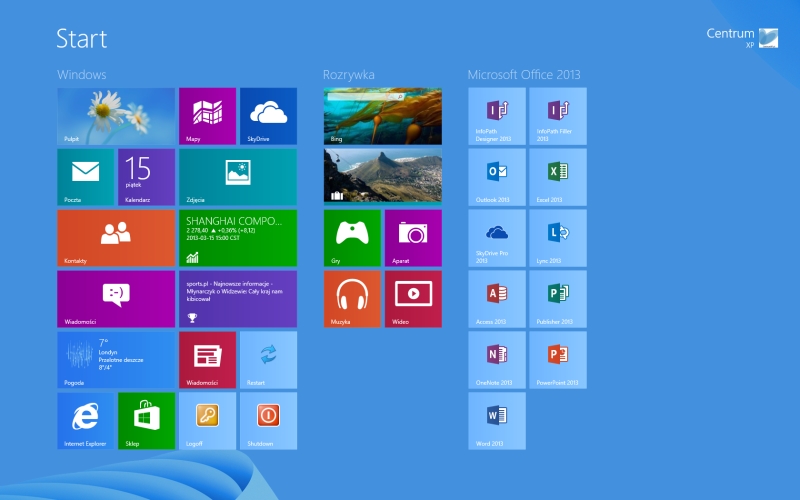
Task: Open the Zdjęcia photos tile
Action: pos(238,177)
